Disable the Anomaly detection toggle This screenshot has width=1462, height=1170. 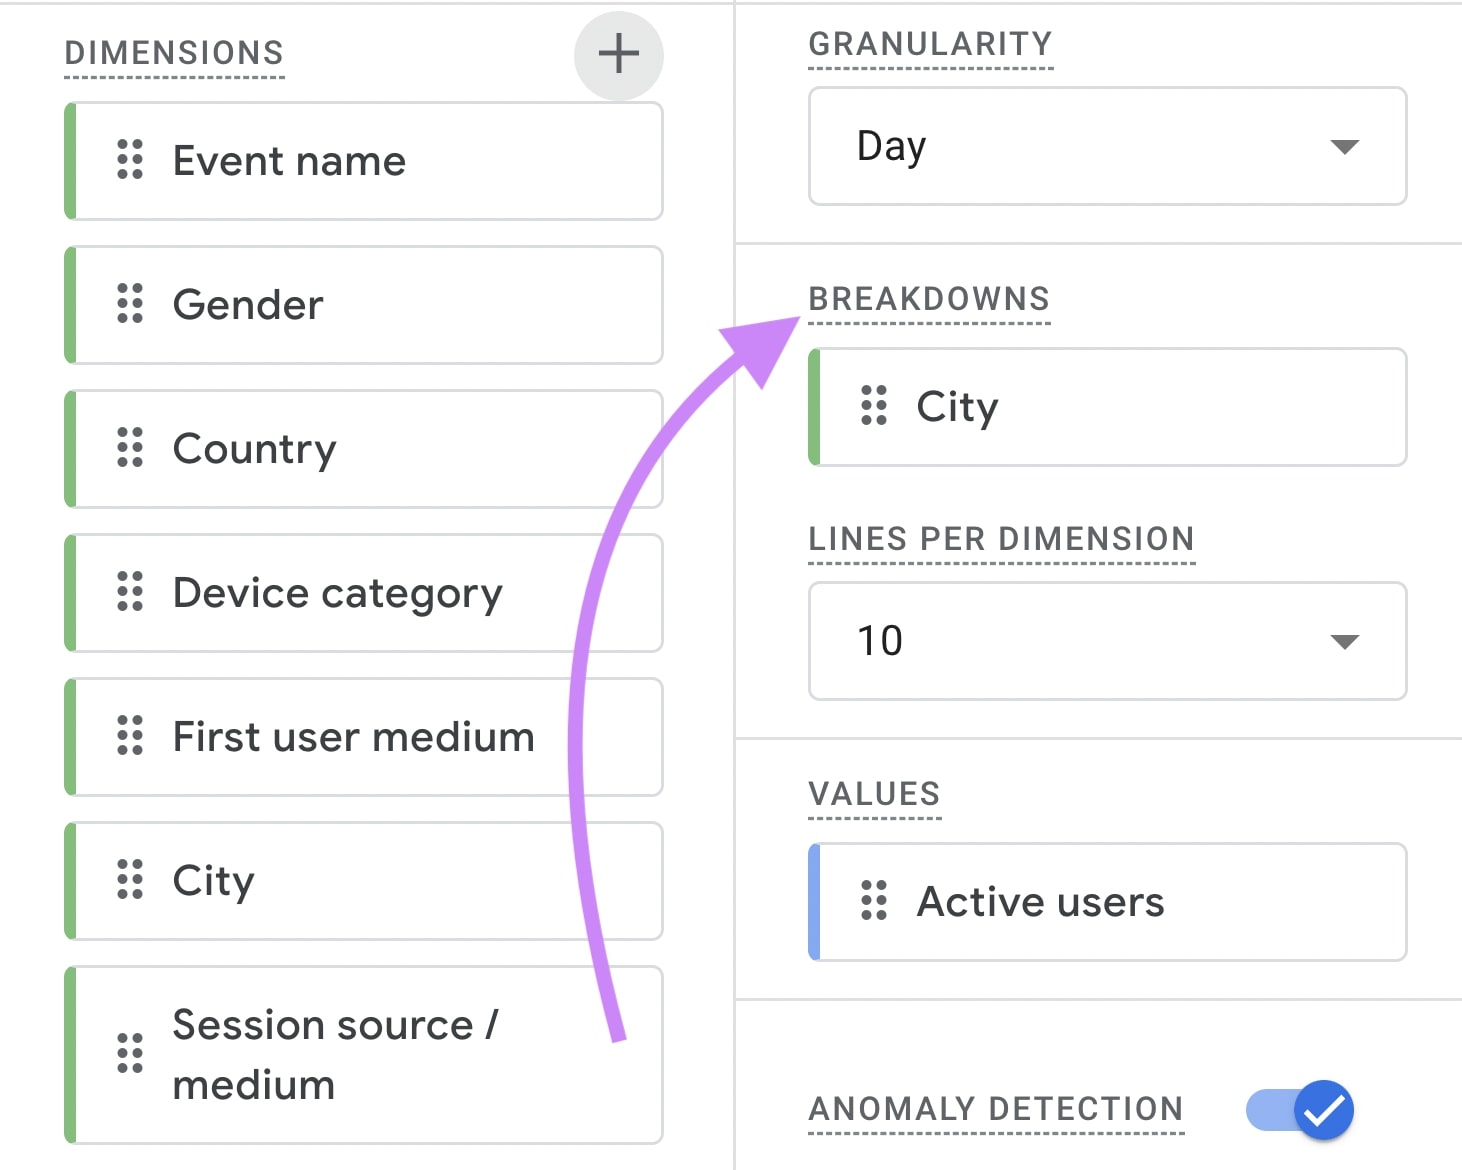(x=1298, y=1109)
